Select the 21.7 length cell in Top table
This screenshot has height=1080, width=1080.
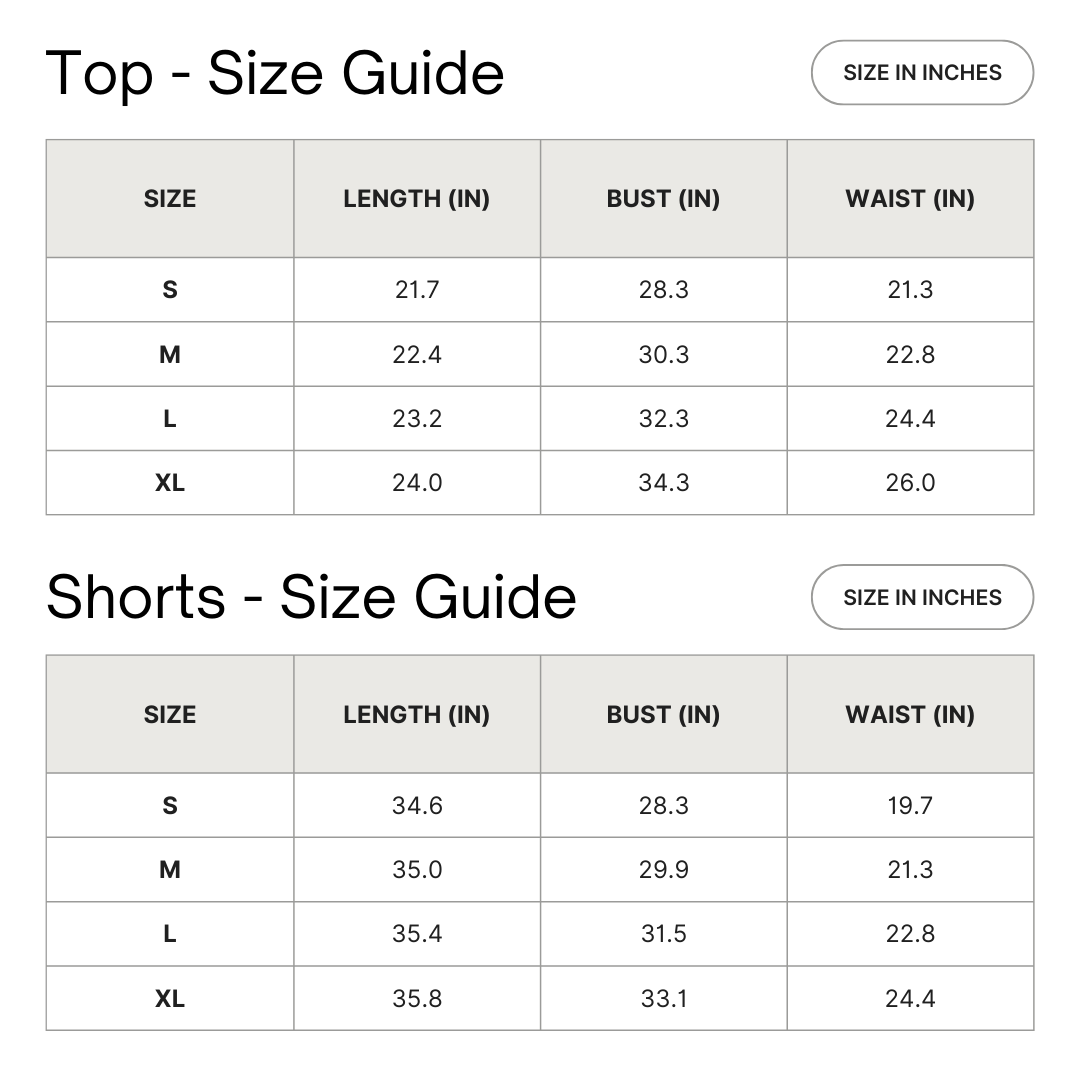416,290
